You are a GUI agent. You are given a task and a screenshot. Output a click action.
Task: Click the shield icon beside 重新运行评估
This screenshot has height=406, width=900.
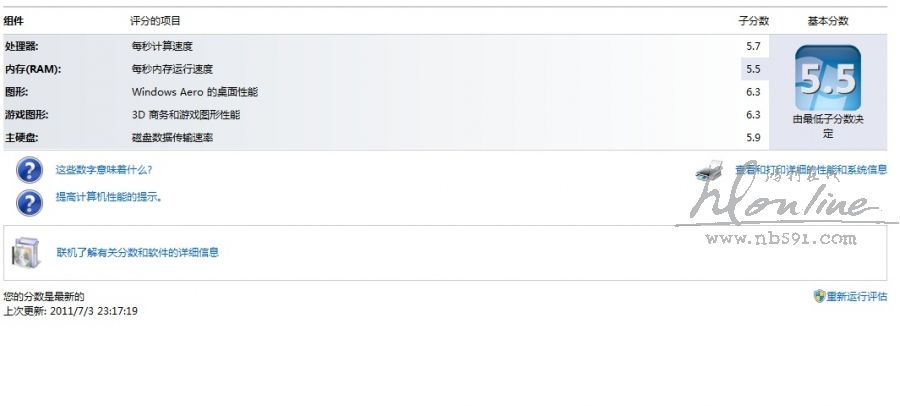819,296
